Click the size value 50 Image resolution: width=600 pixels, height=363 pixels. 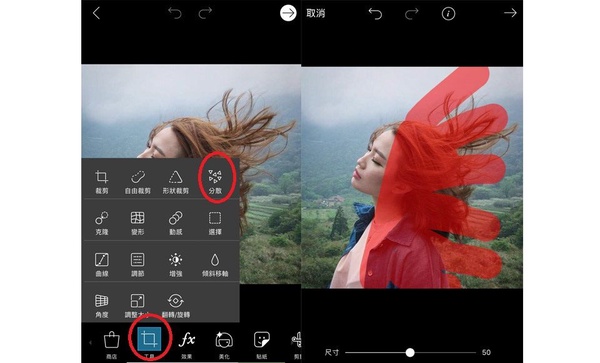486,352
